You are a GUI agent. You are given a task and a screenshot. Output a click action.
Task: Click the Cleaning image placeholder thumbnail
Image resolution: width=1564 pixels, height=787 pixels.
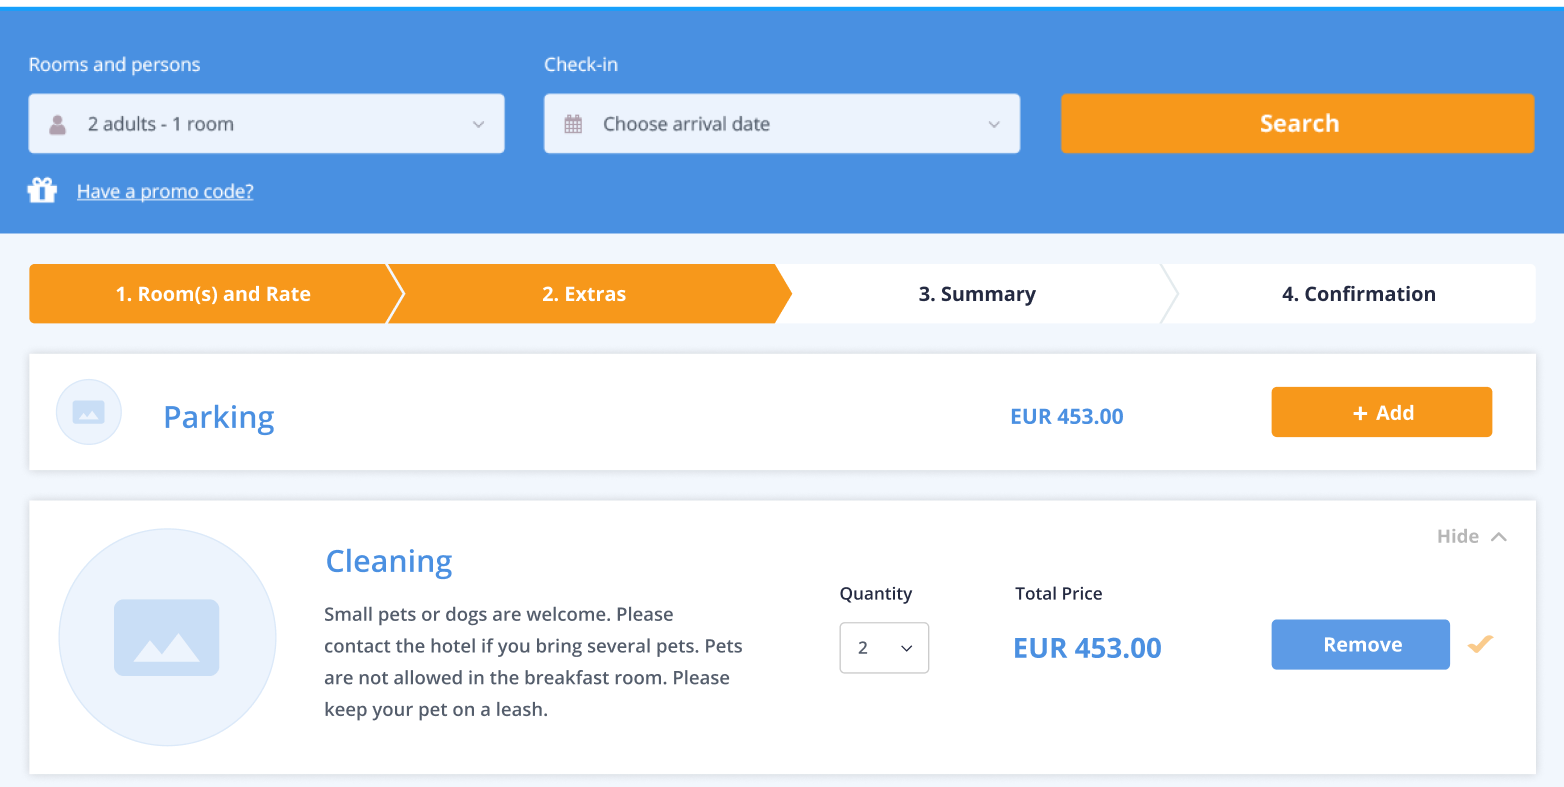[167, 637]
